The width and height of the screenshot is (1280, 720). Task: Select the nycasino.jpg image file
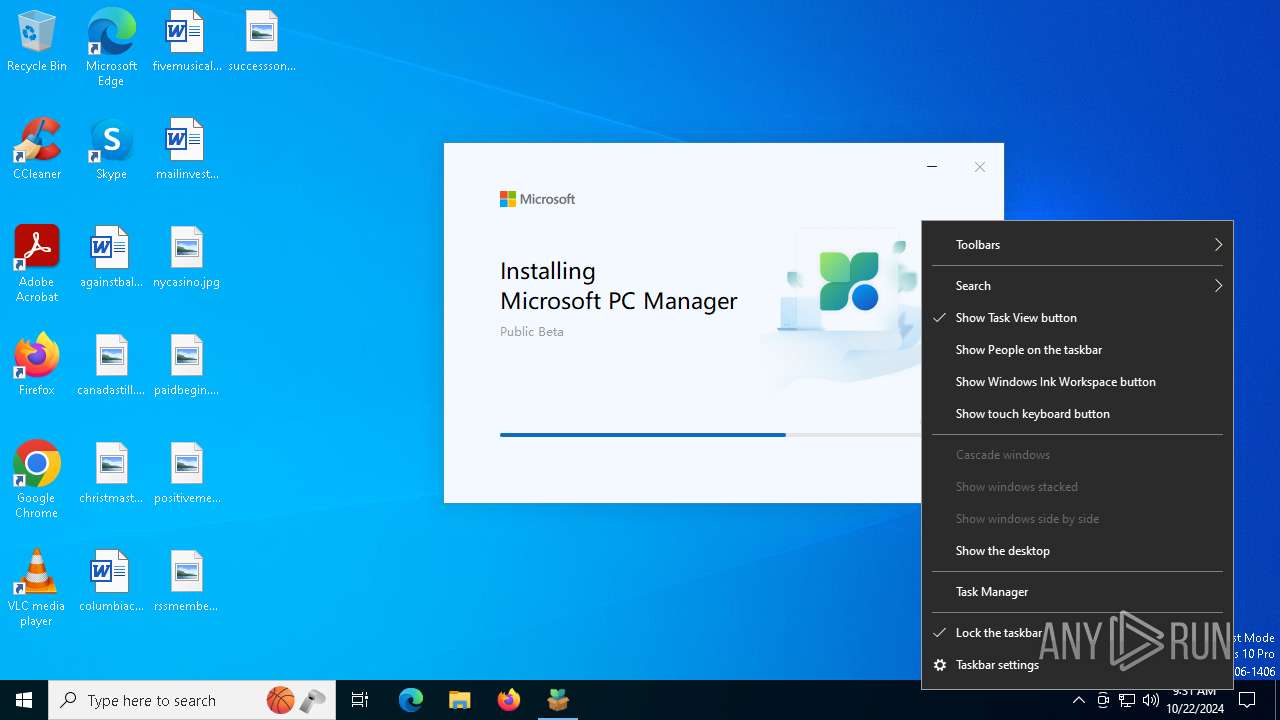tap(186, 258)
